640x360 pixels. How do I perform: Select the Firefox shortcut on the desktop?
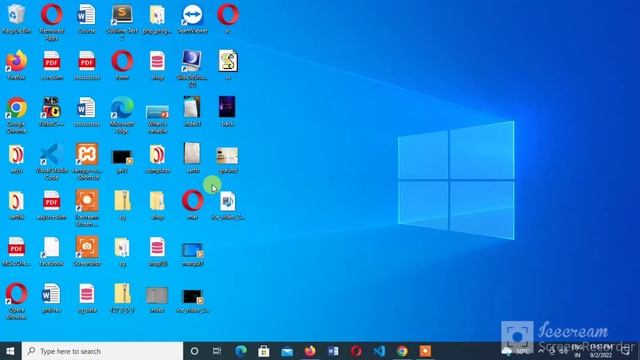pos(16,65)
